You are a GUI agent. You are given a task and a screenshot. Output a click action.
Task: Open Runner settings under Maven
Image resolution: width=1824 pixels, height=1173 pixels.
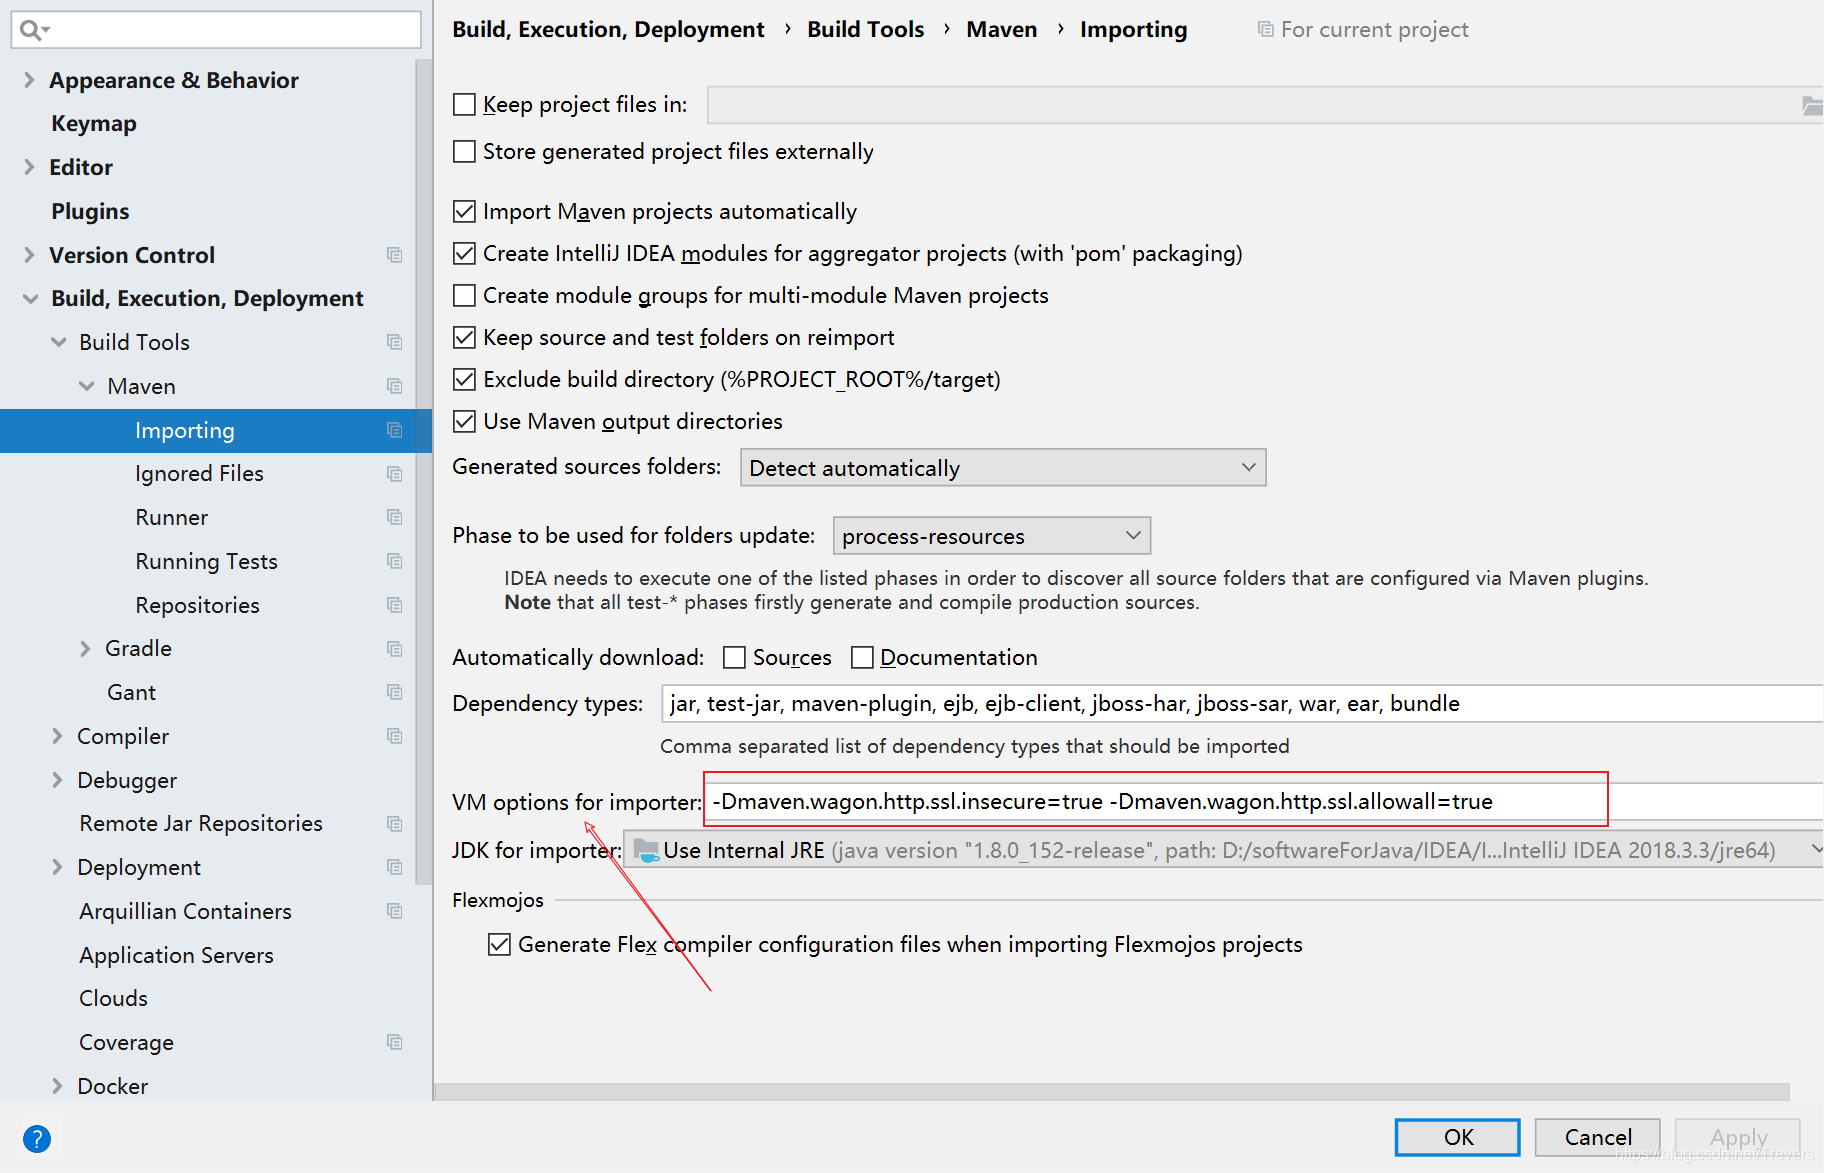(x=171, y=517)
